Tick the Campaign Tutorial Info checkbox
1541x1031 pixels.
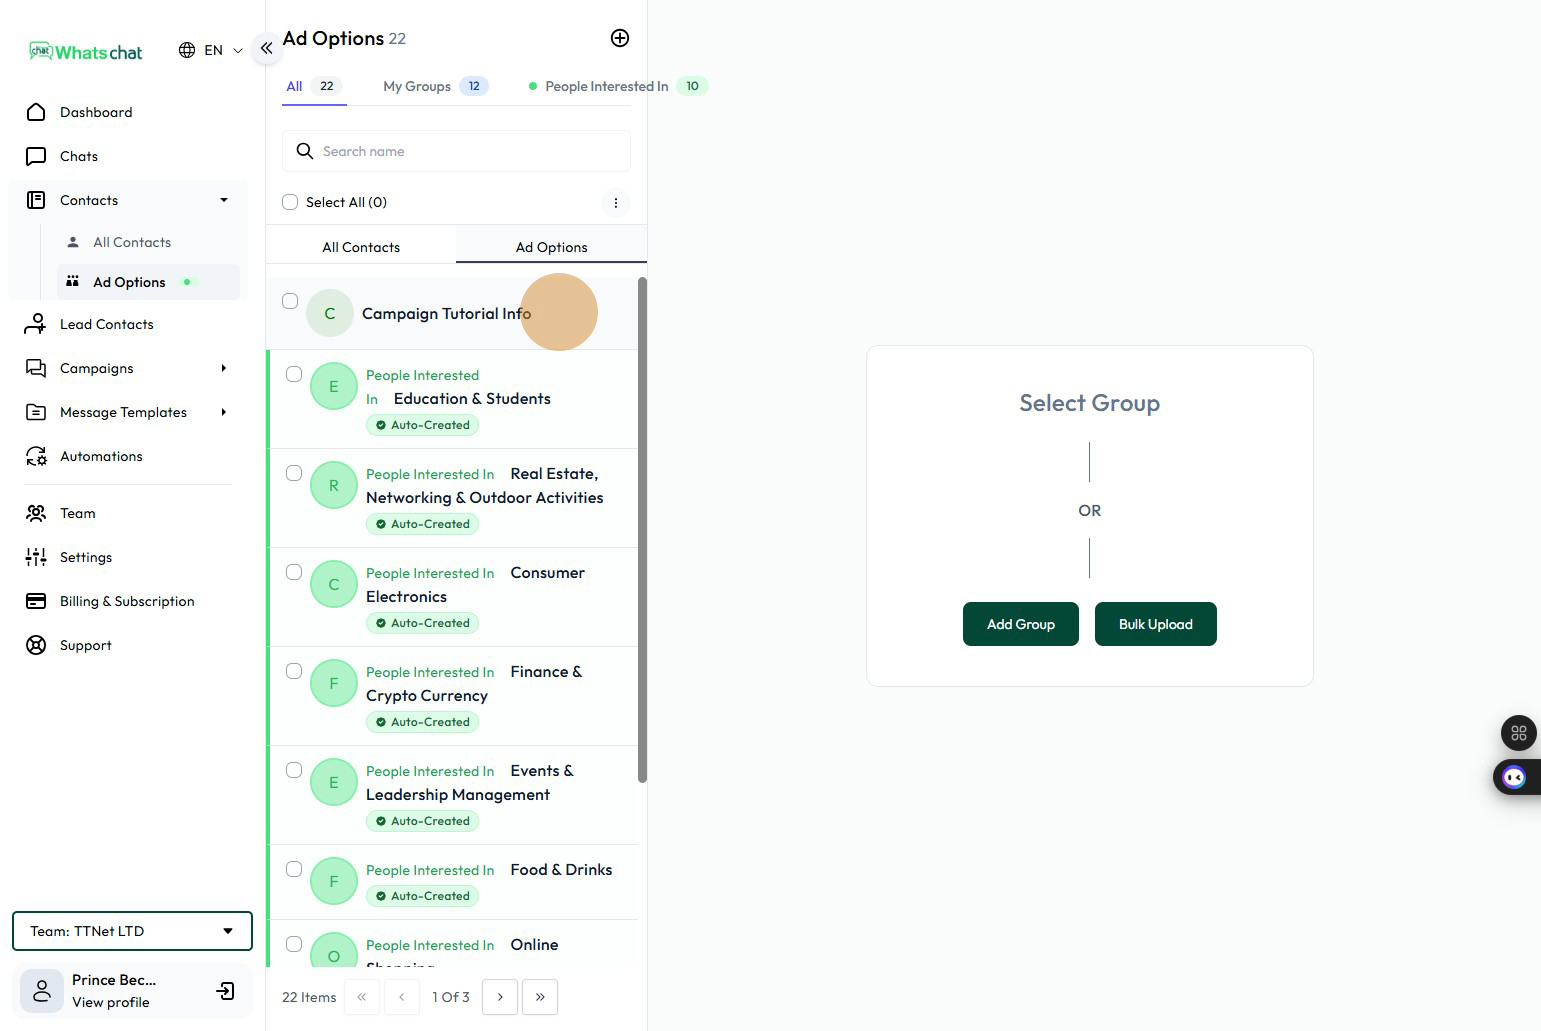290,301
